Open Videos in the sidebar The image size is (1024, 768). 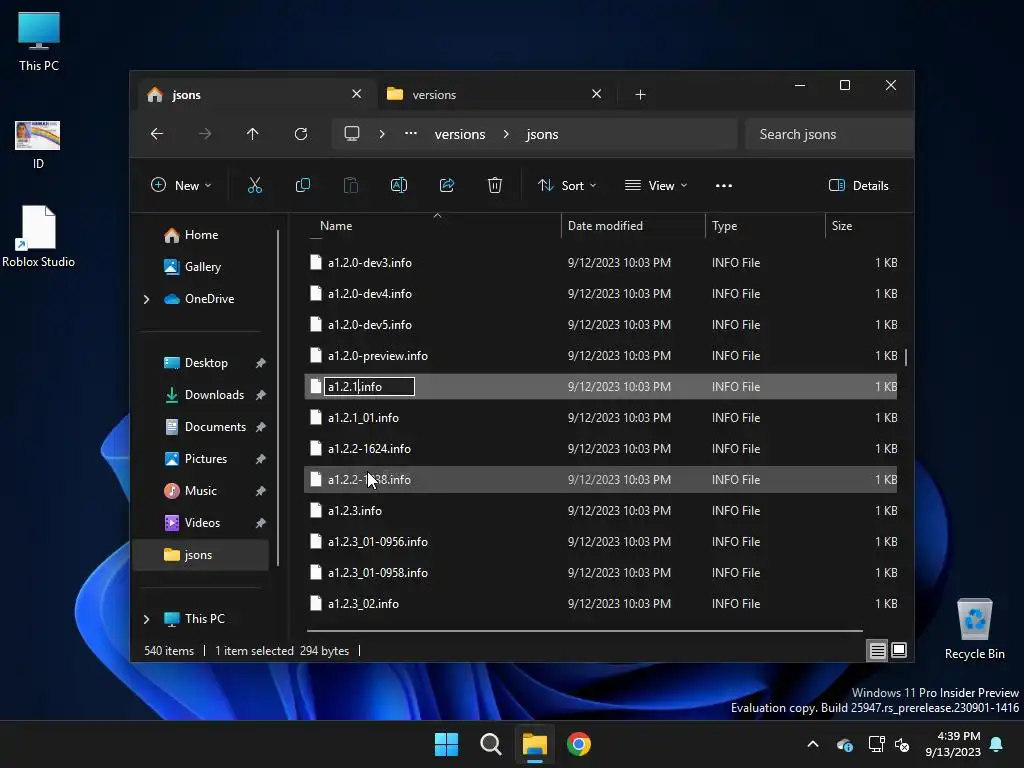coord(200,522)
